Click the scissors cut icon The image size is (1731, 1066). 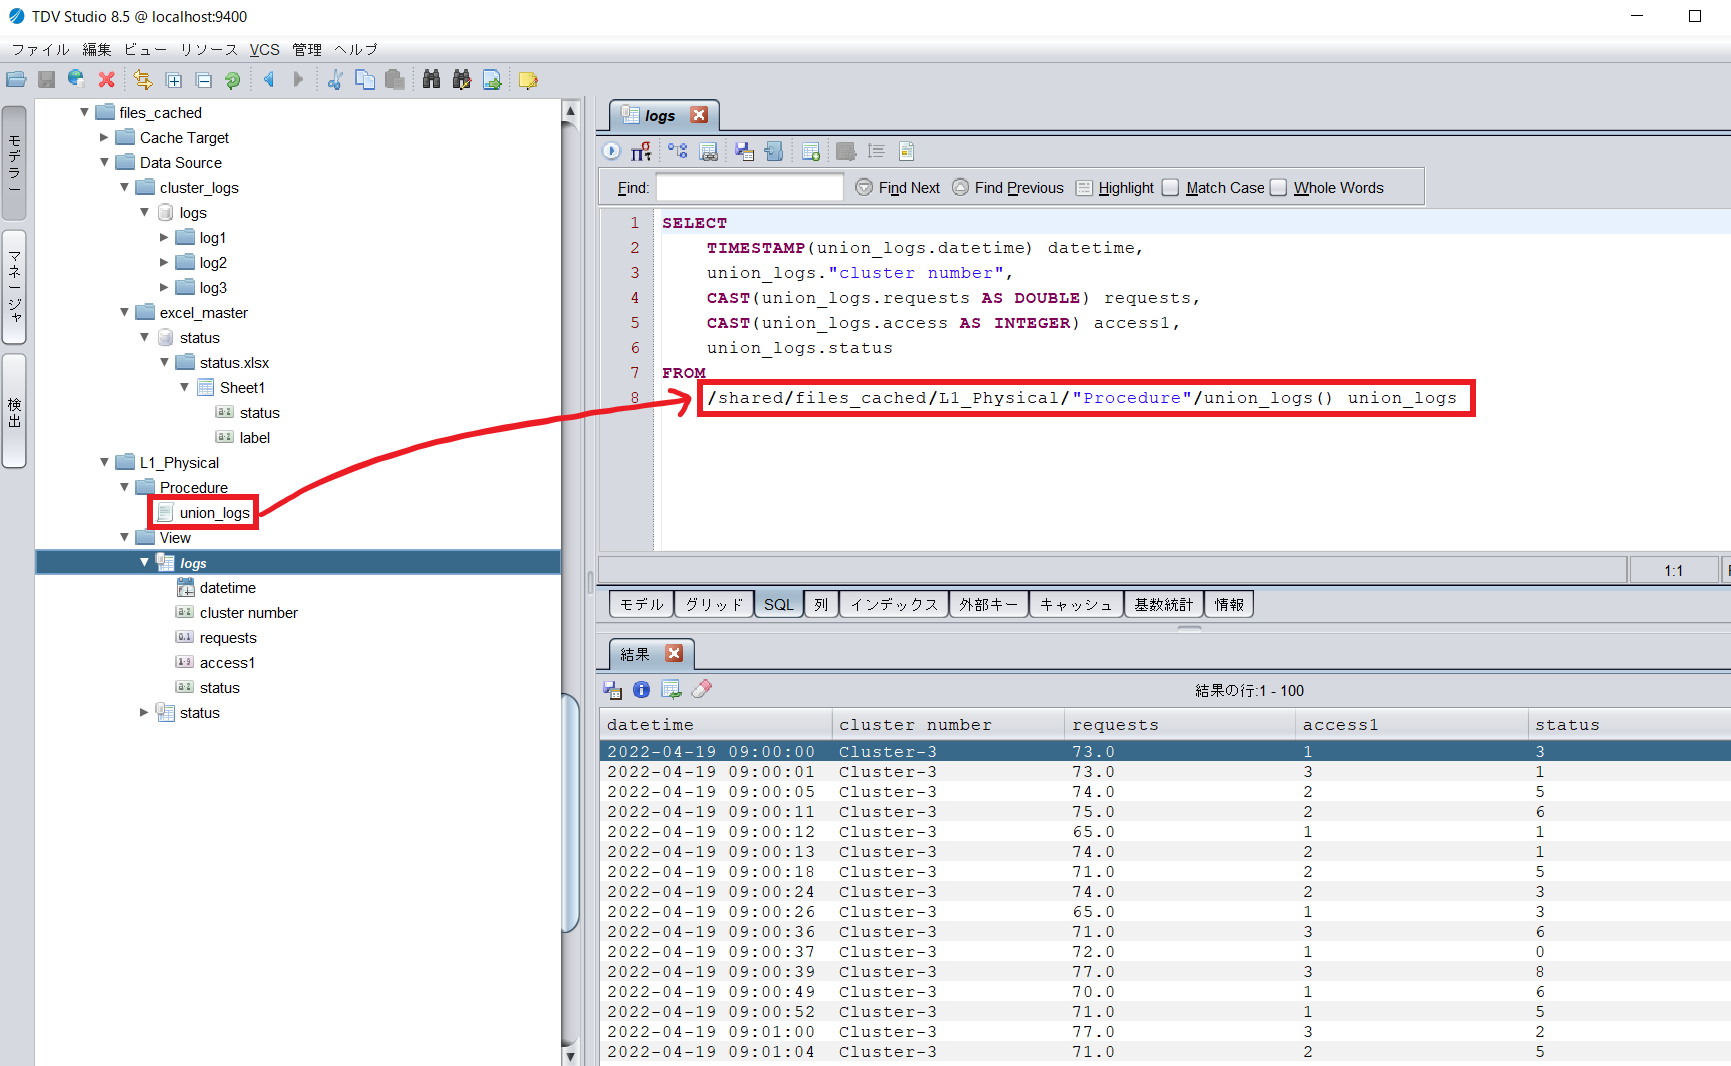pos(335,80)
